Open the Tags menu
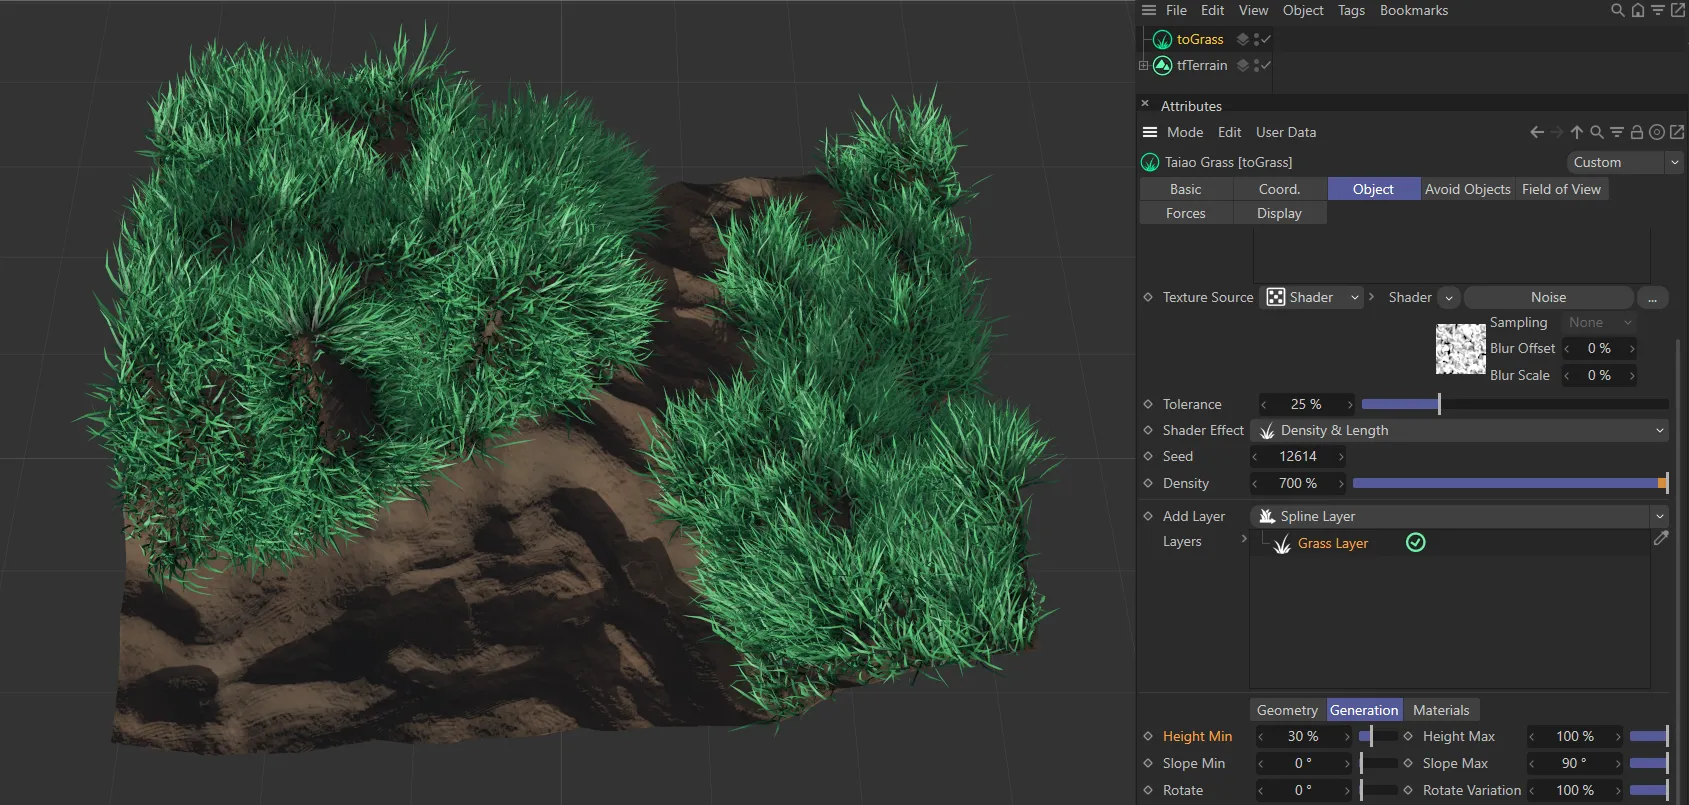This screenshot has width=1689, height=805. click(1351, 10)
